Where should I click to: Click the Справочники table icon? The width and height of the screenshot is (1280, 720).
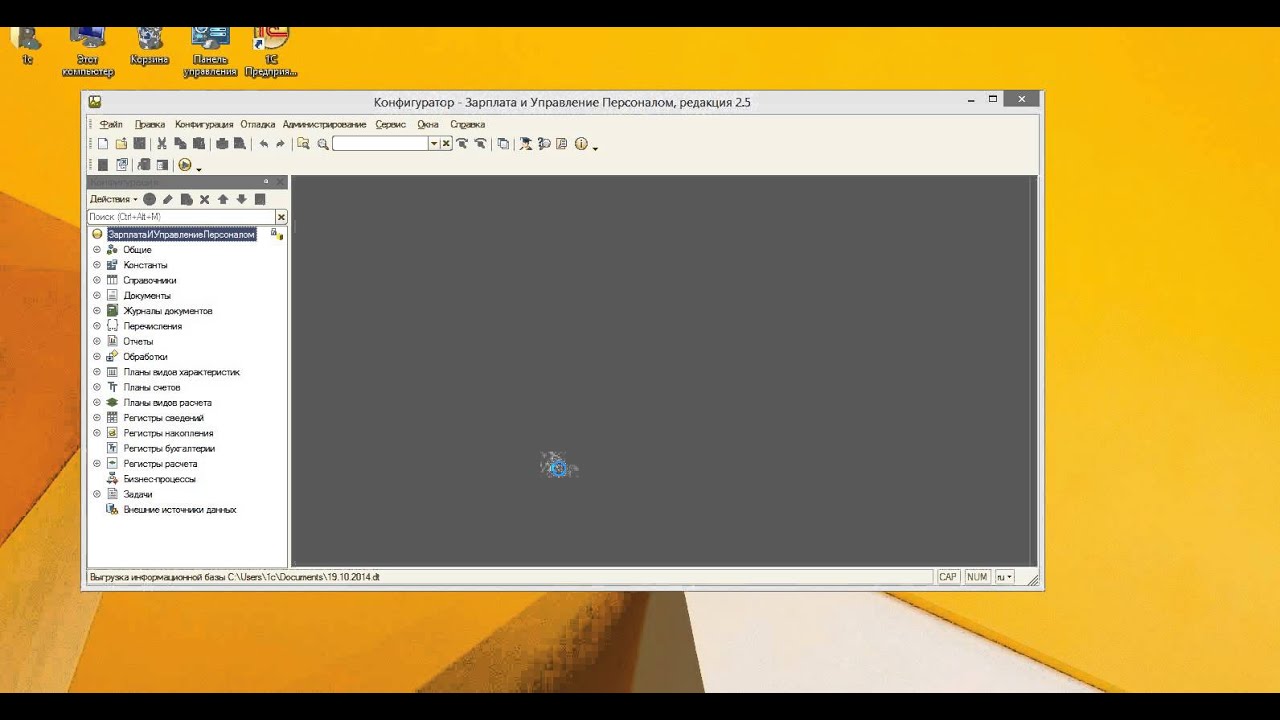click(112, 280)
